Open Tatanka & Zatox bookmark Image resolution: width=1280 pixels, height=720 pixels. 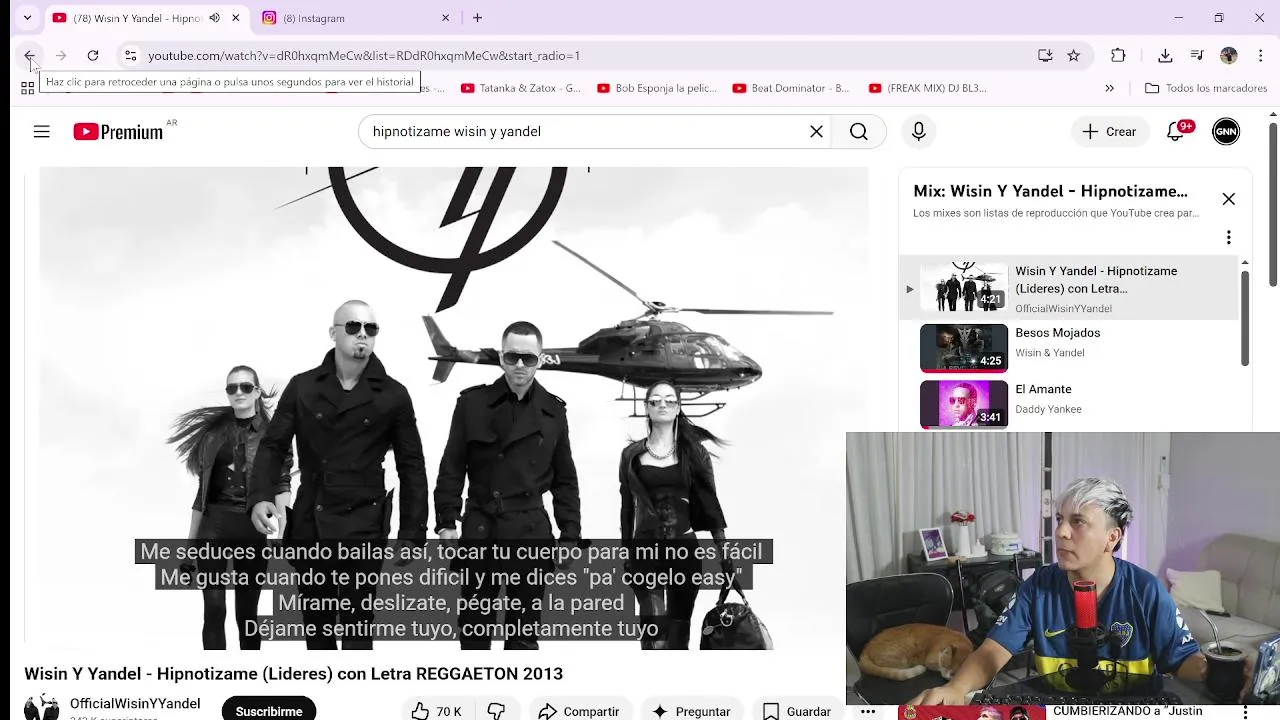pyautogui.click(x=520, y=88)
